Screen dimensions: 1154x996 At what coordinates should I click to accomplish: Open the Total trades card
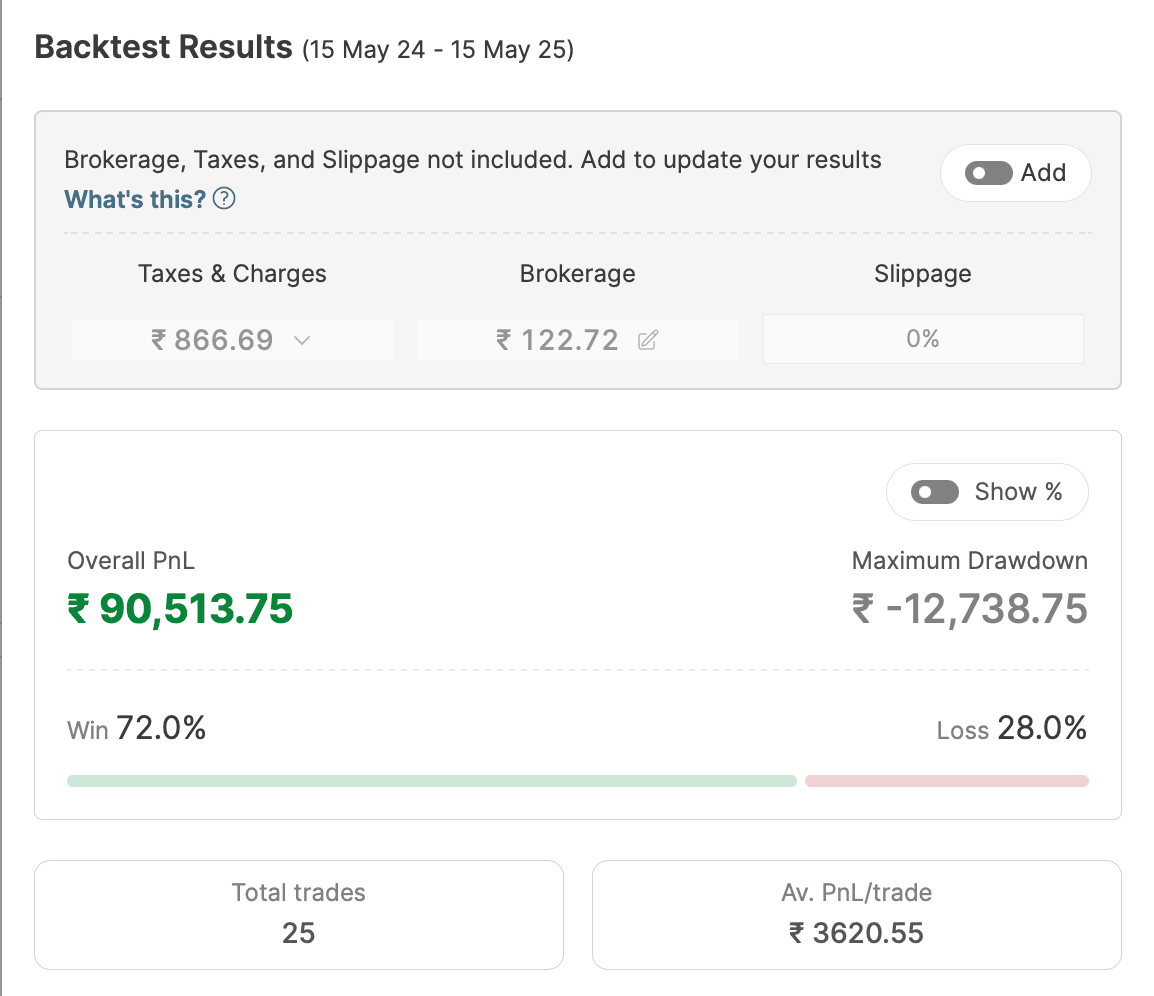(x=298, y=914)
